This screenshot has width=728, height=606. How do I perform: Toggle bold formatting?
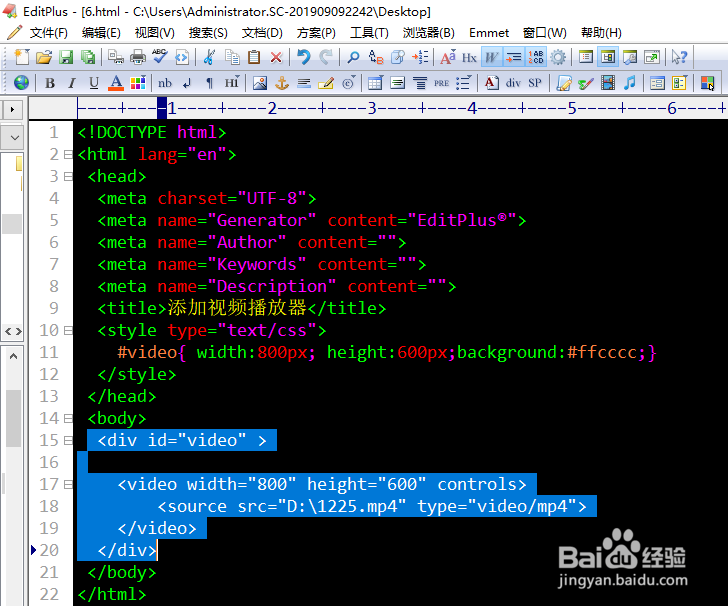50,83
